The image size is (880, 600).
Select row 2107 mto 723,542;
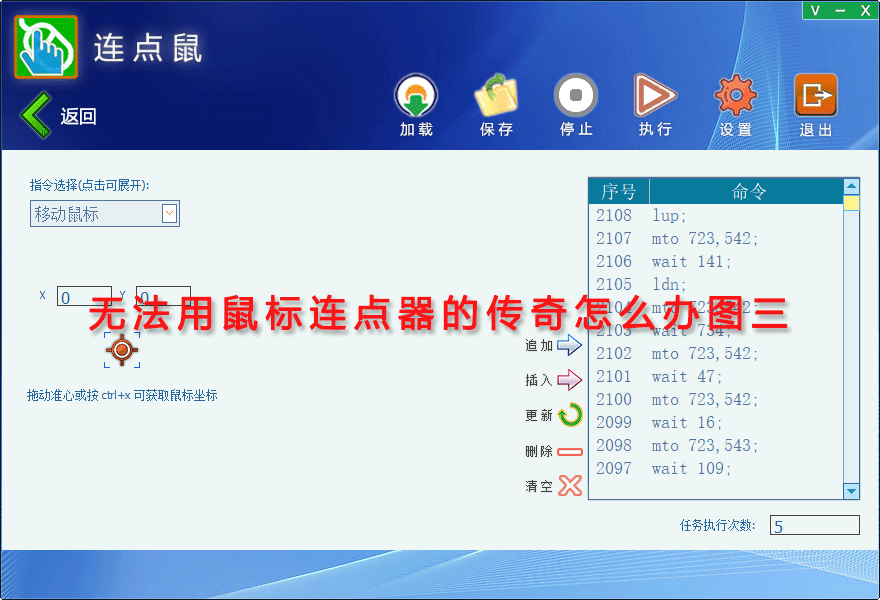716,239
